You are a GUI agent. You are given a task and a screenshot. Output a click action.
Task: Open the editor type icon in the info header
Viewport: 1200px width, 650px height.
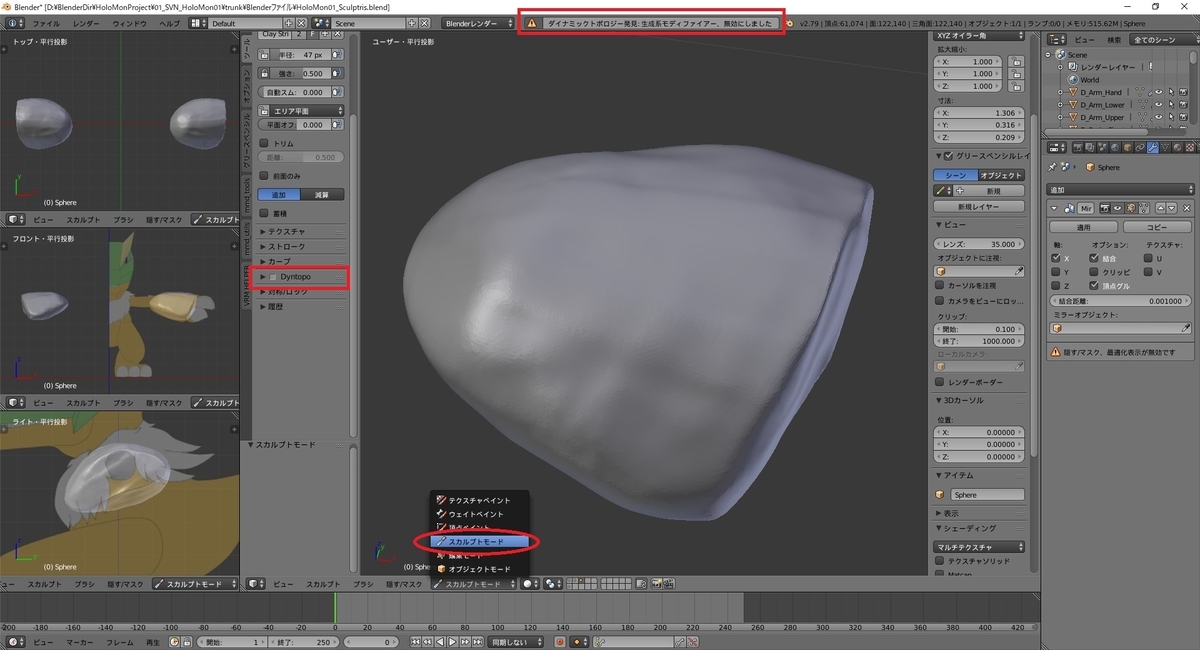coord(13,22)
